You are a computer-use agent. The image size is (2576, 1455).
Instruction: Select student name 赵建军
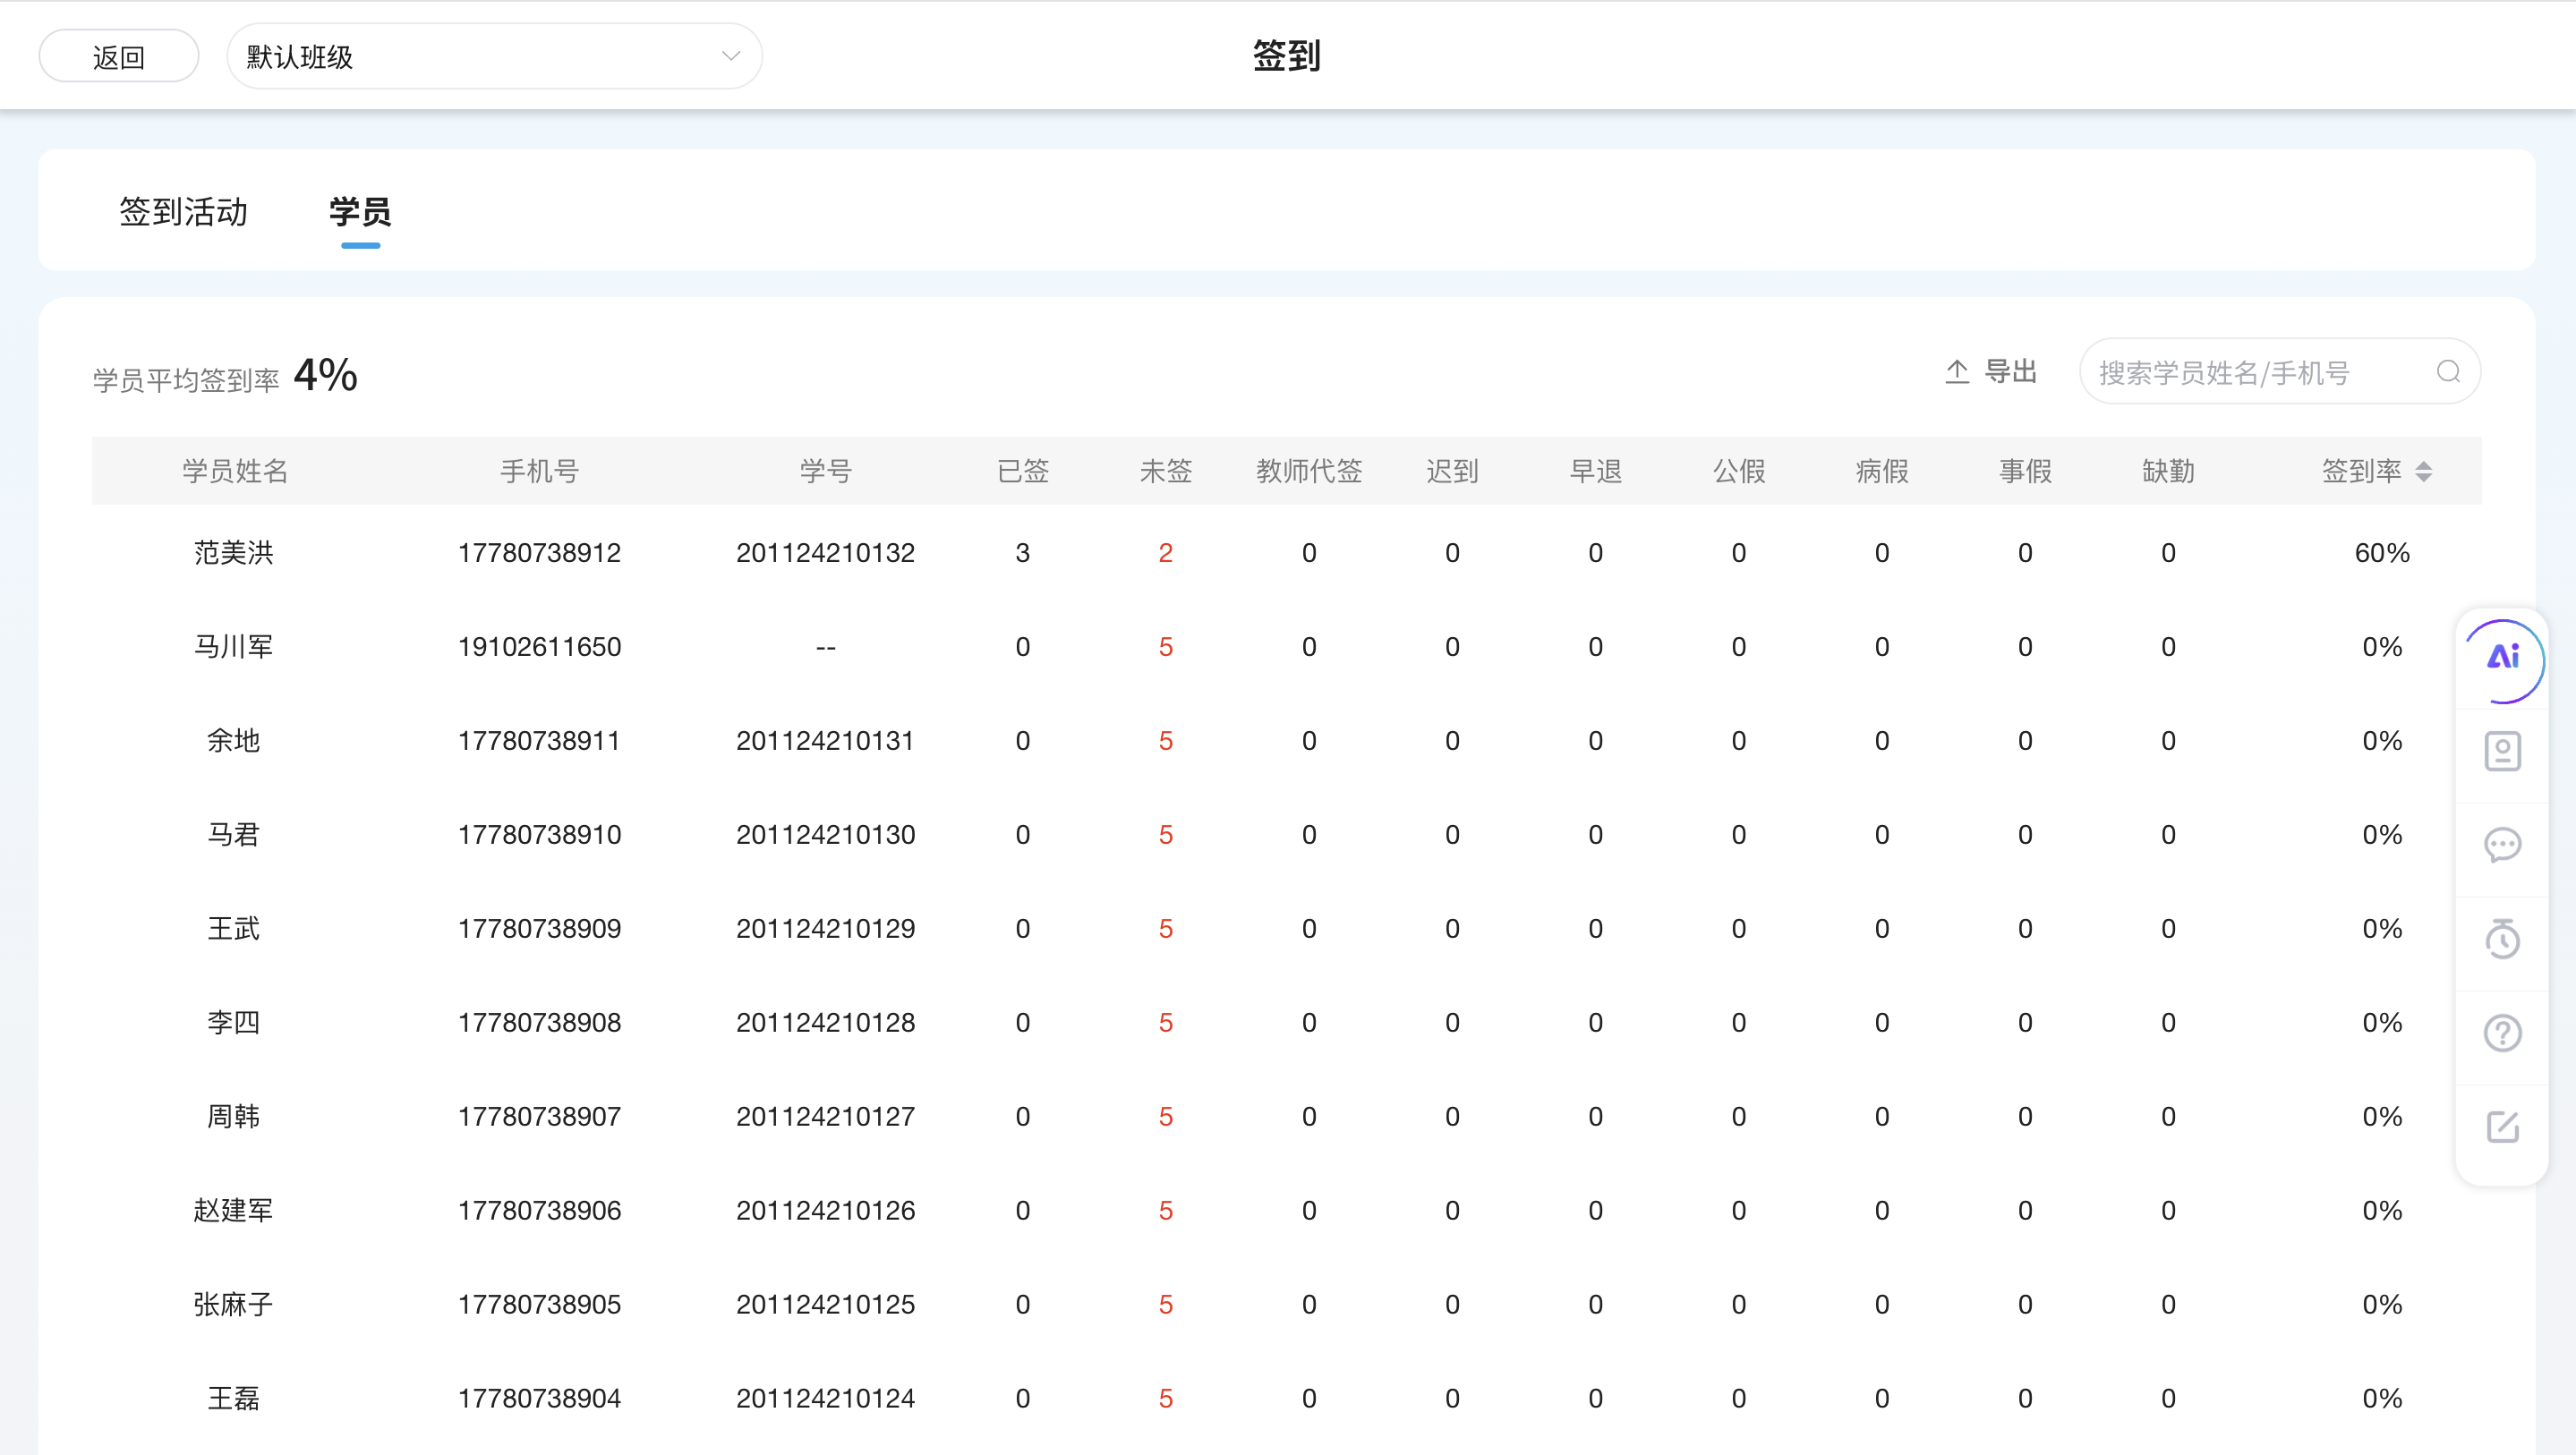coord(234,1211)
